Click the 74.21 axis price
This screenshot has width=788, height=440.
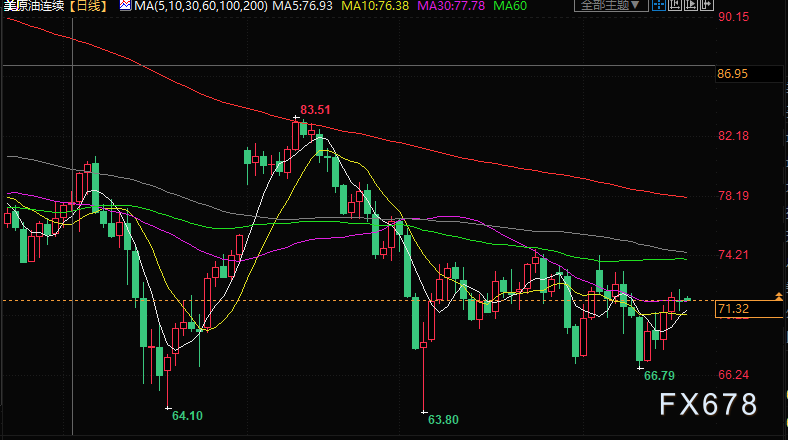[x=734, y=255]
